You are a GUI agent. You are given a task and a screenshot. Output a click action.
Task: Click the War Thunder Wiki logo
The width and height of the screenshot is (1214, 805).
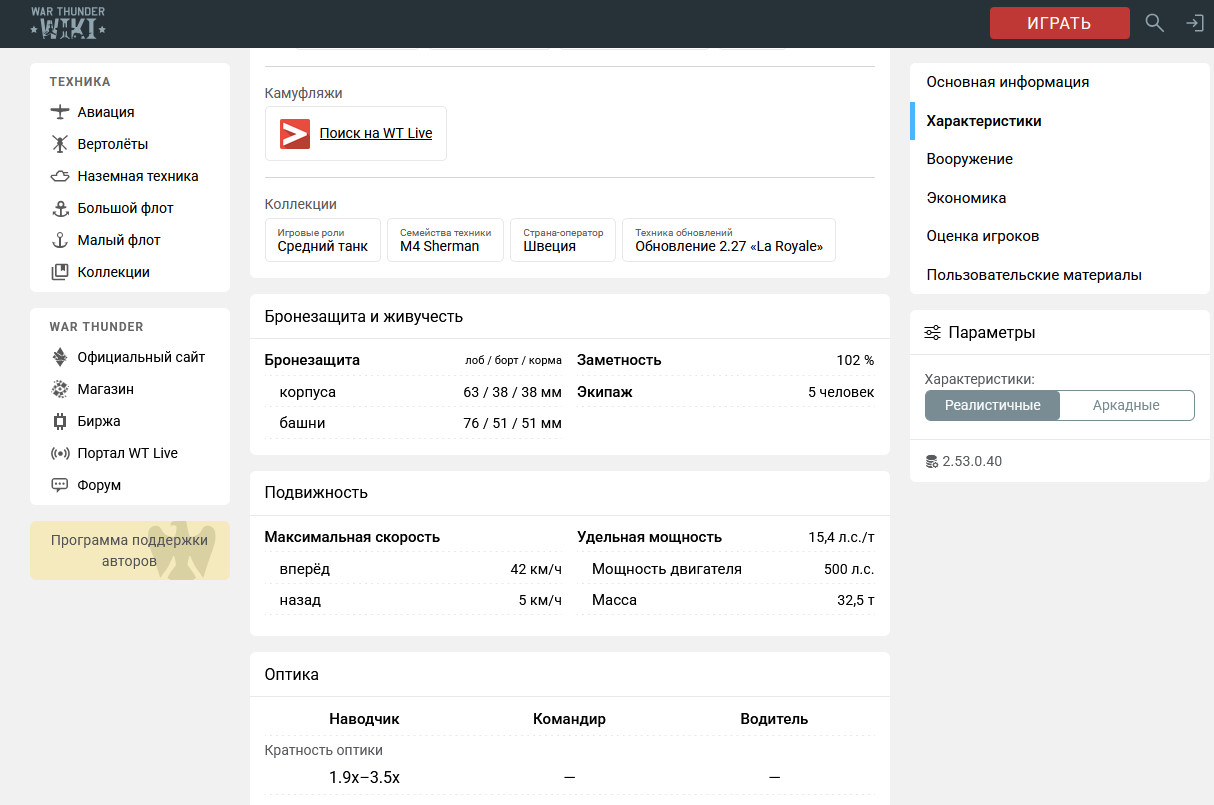tap(68, 23)
